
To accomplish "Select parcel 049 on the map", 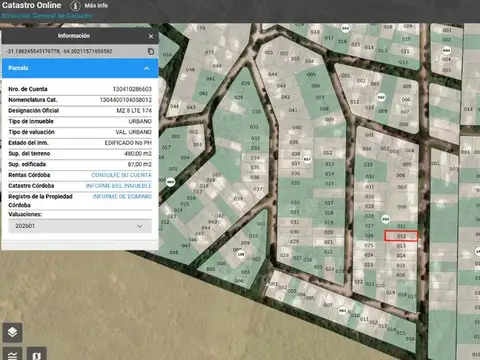I will [217, 66].
